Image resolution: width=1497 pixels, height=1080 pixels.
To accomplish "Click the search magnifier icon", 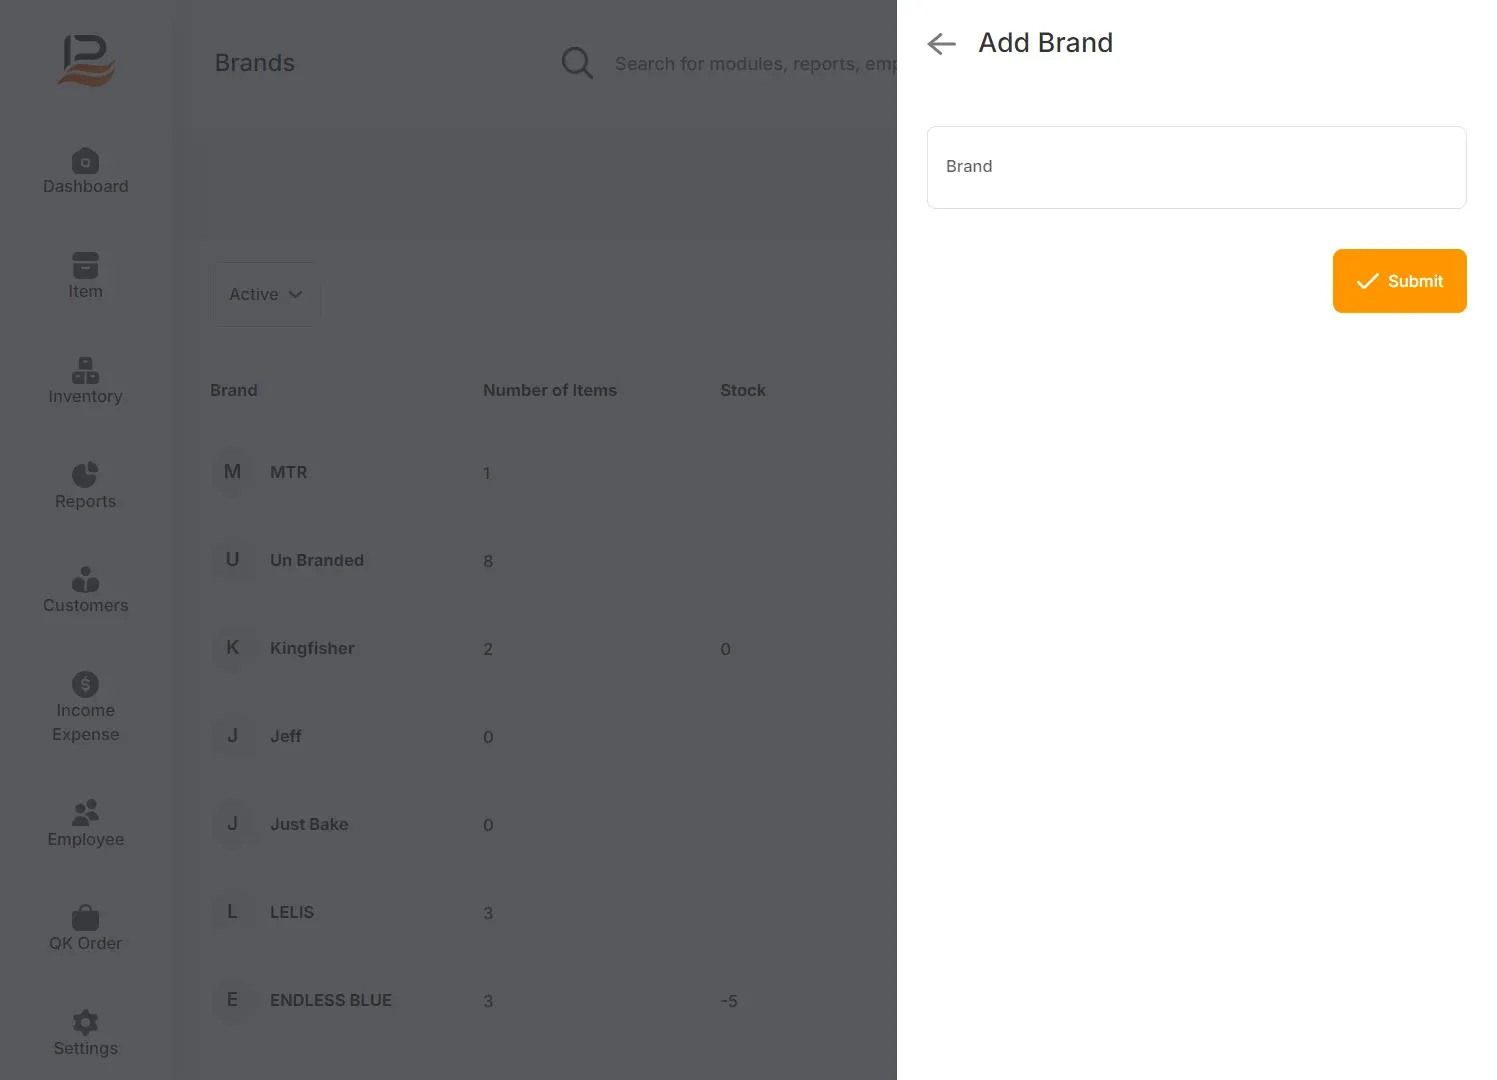I will 577,63.
